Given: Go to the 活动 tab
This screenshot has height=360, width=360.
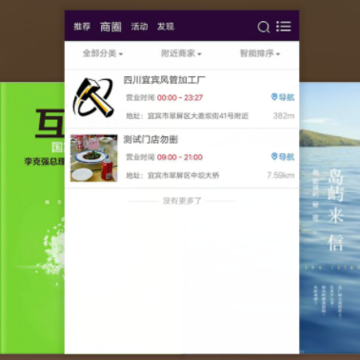Looking at the screenshot, I should pyautogui.click(x=139, y=27).
